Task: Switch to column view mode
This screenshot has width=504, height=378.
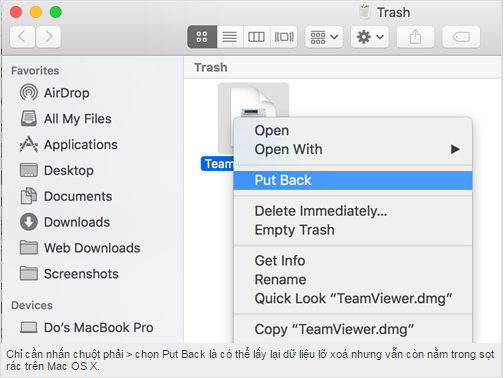Action: (x=256, y=37)
